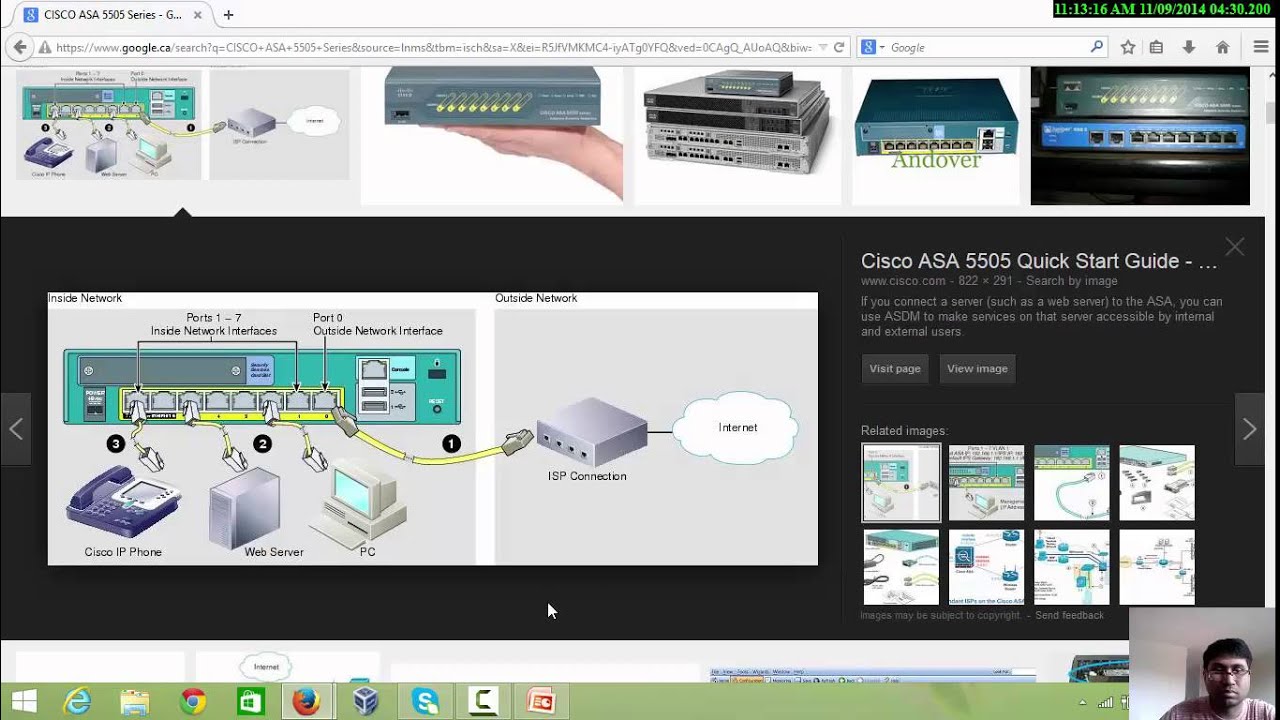
Task: Select third related image showing cable
Action: pyautogui.click(x=1072, y=483)
